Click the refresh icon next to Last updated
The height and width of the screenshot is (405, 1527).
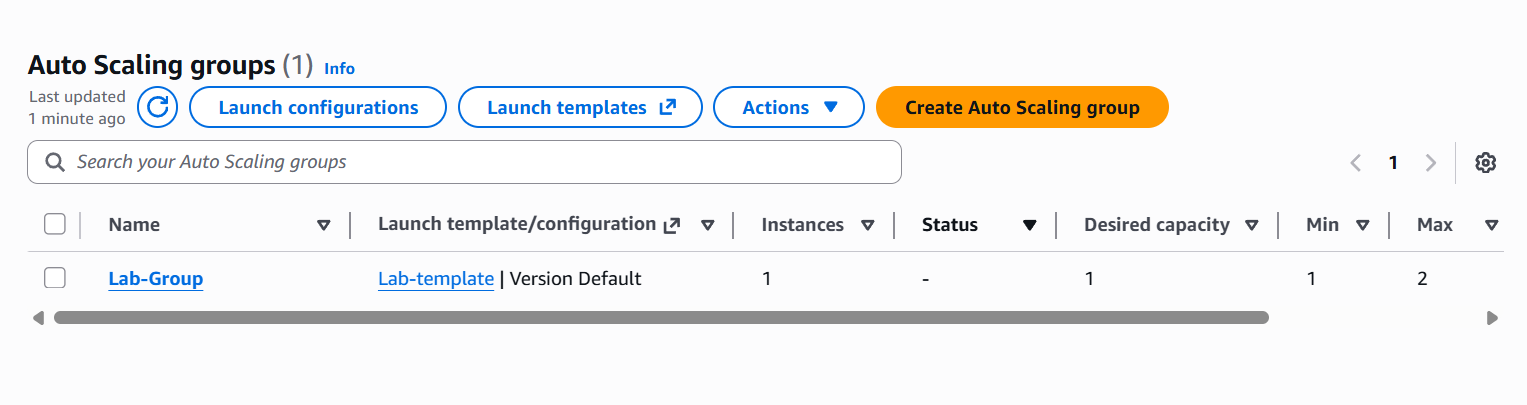157,107
